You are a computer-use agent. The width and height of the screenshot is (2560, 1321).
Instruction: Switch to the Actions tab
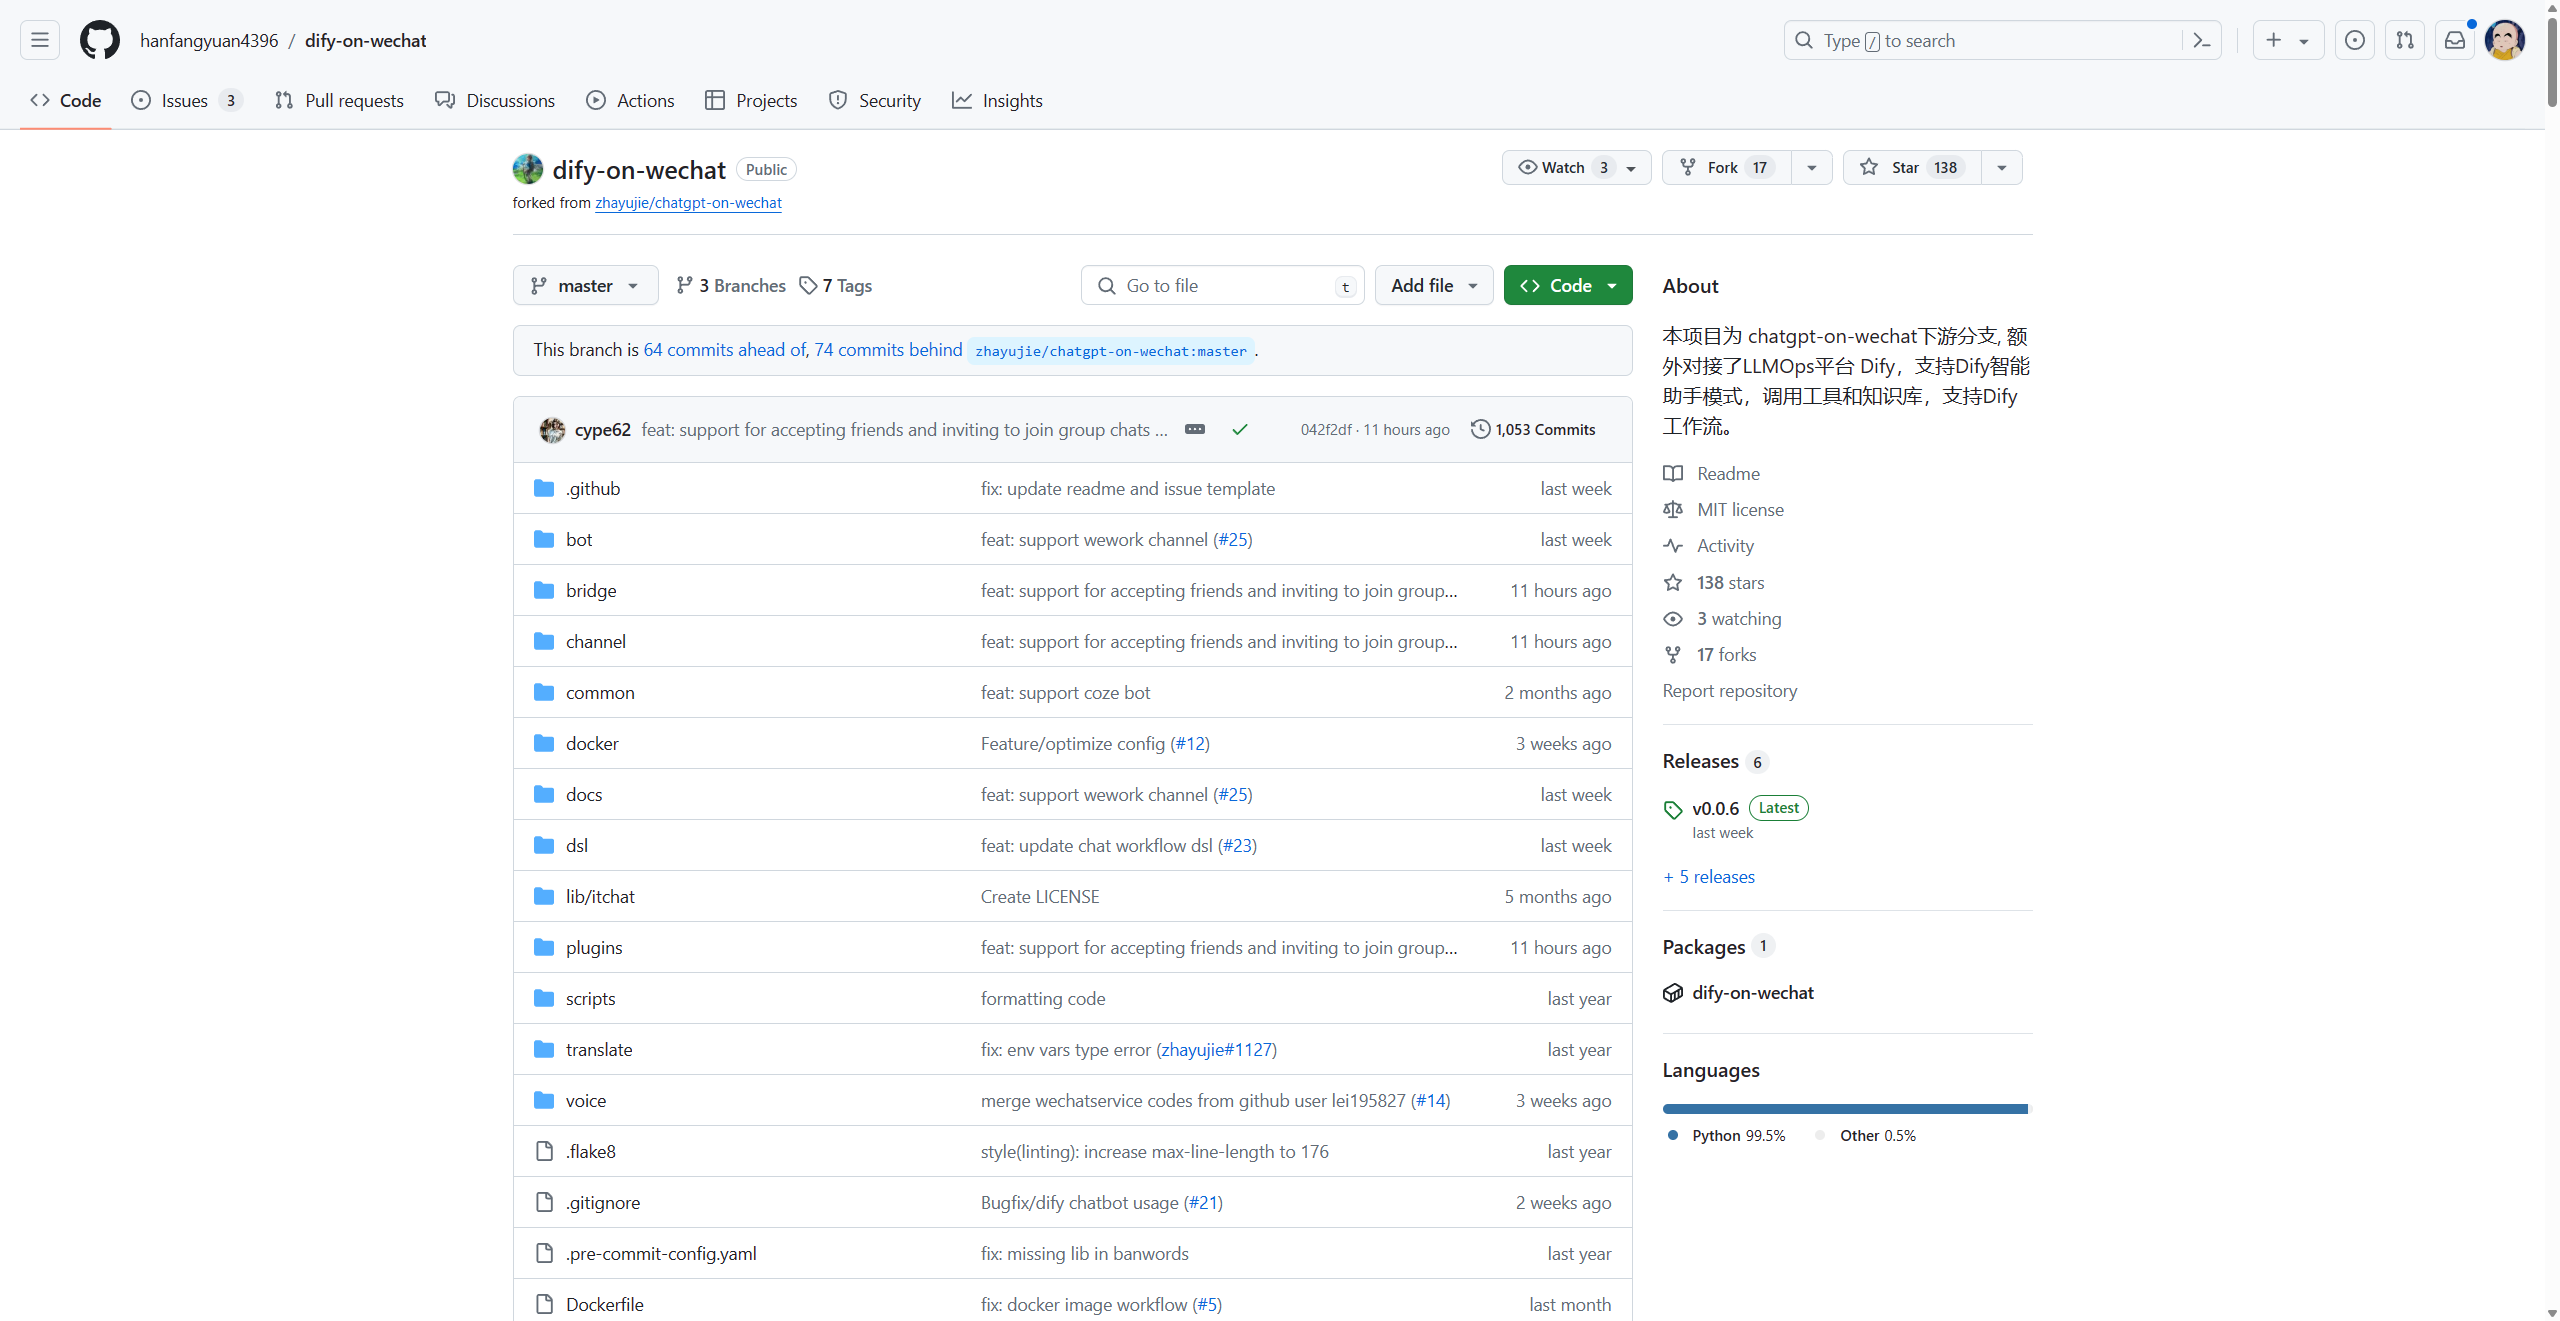(630, 100)
